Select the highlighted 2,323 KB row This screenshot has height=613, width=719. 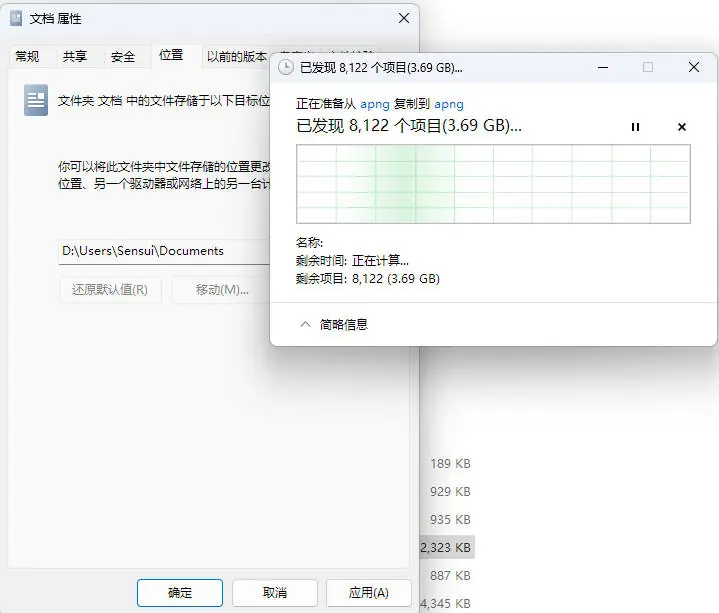point(447,547)
